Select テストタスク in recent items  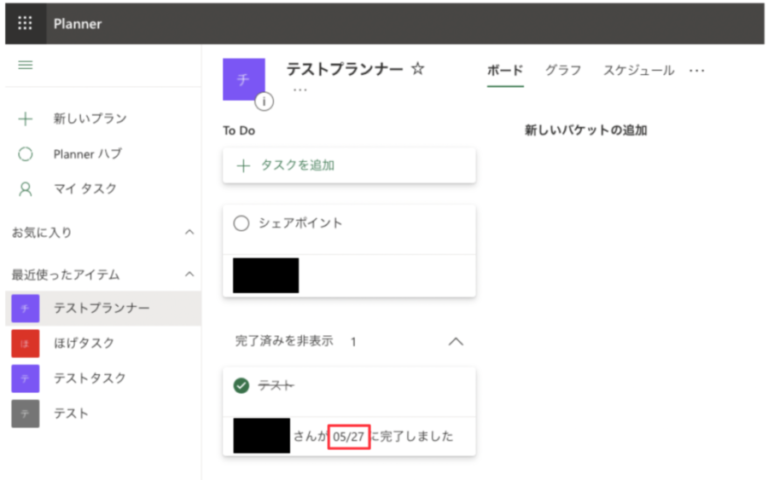(90, 378)
